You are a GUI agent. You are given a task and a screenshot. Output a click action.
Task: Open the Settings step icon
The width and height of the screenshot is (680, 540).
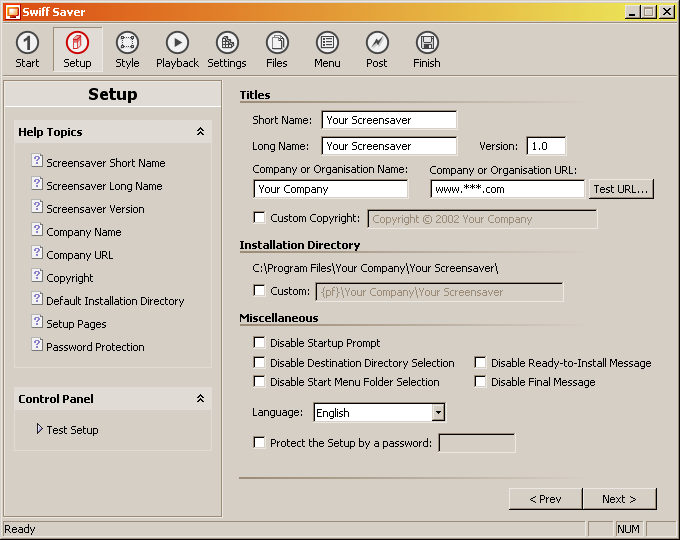(227, 43)
